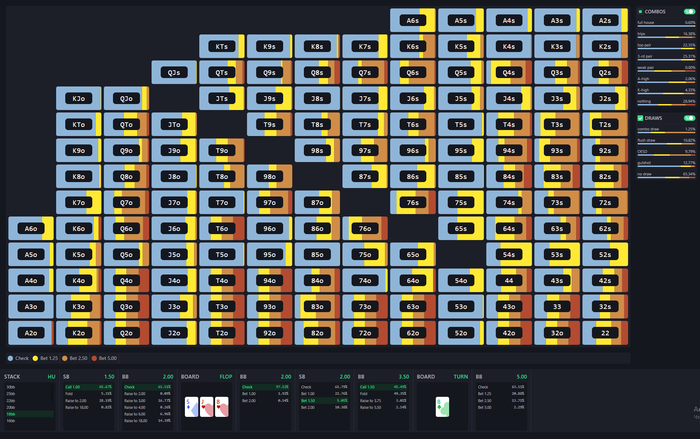Click the HU label beside STACK

(x=51, y=376)
